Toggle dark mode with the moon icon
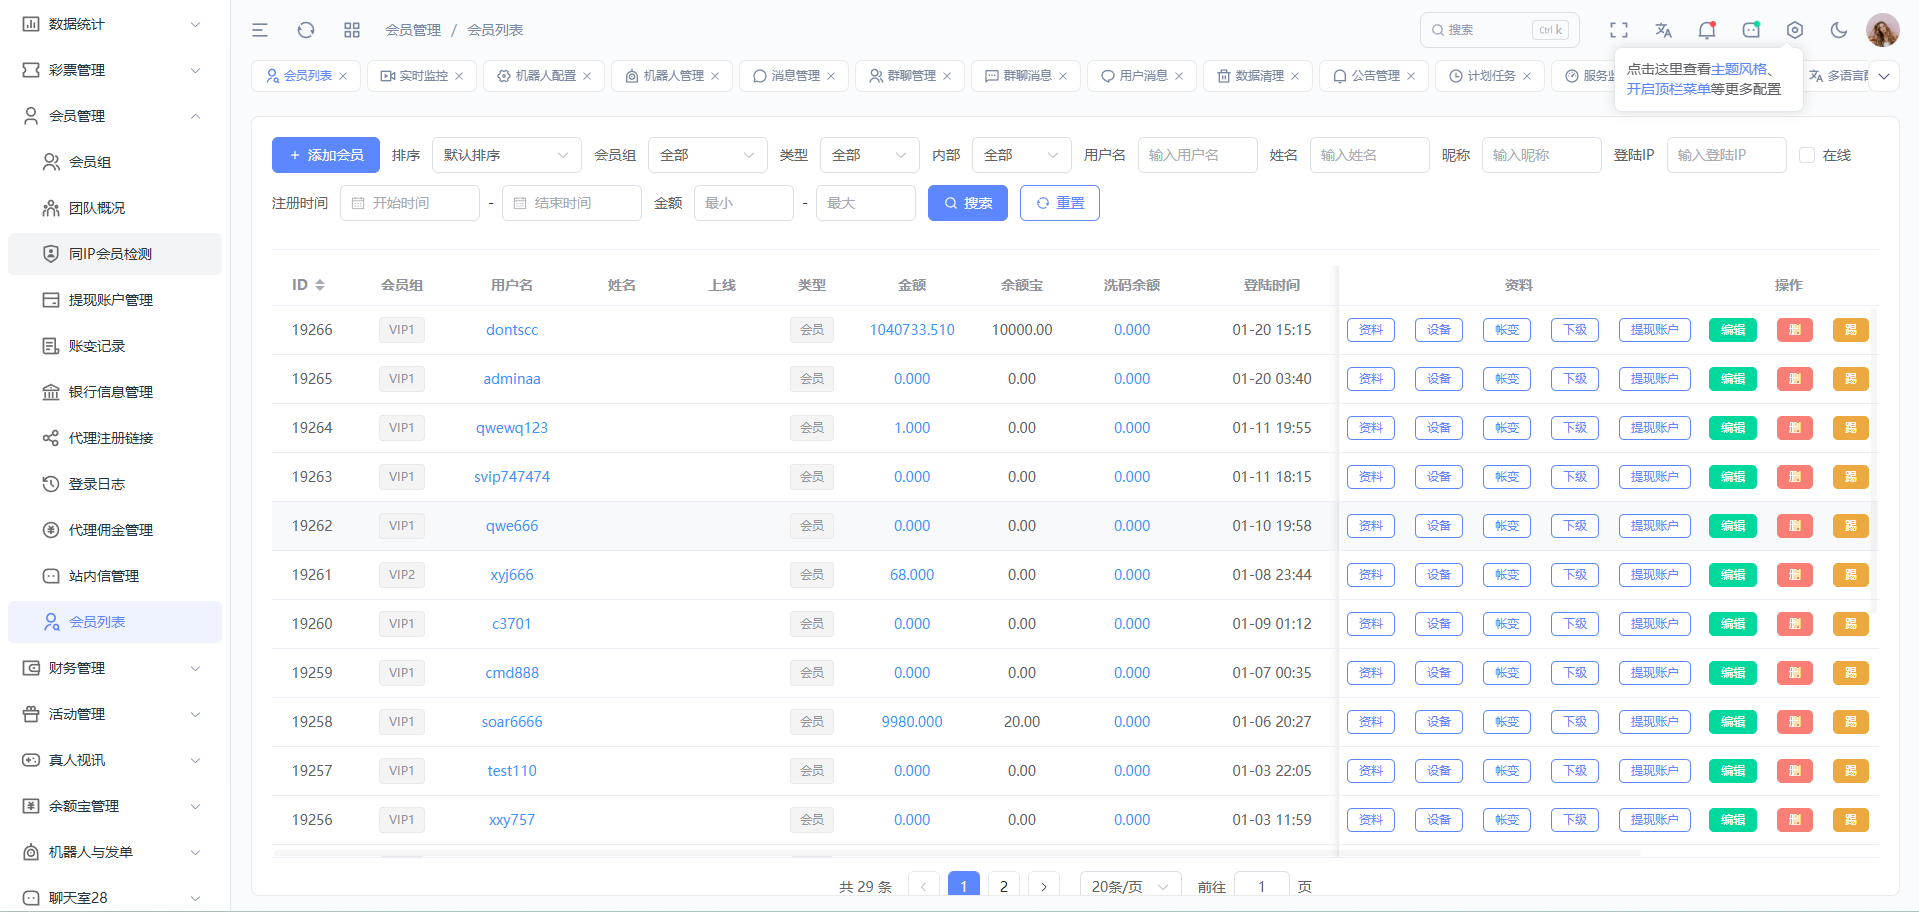 click(x=1839, y=30)
